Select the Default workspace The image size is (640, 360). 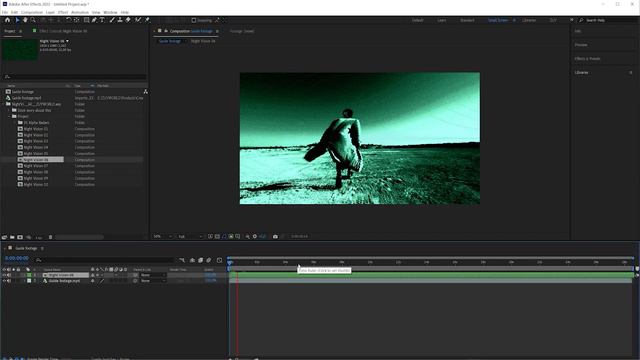tap(418, 20)
